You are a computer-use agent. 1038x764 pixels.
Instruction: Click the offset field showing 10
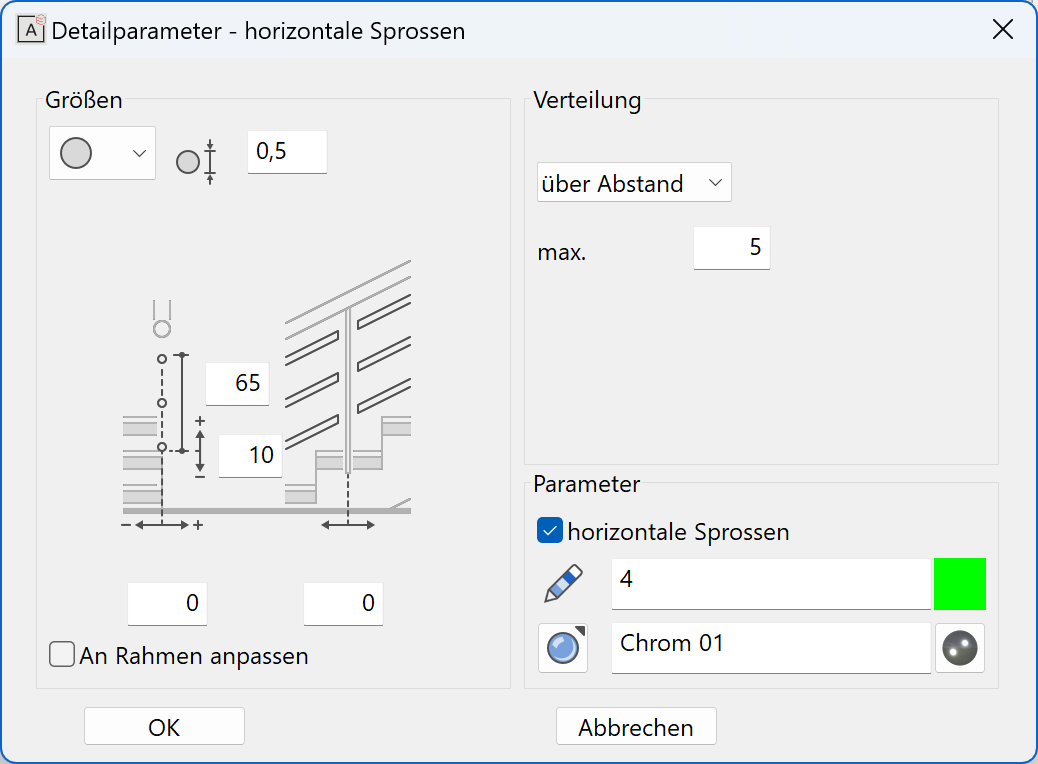pos(250,455)
